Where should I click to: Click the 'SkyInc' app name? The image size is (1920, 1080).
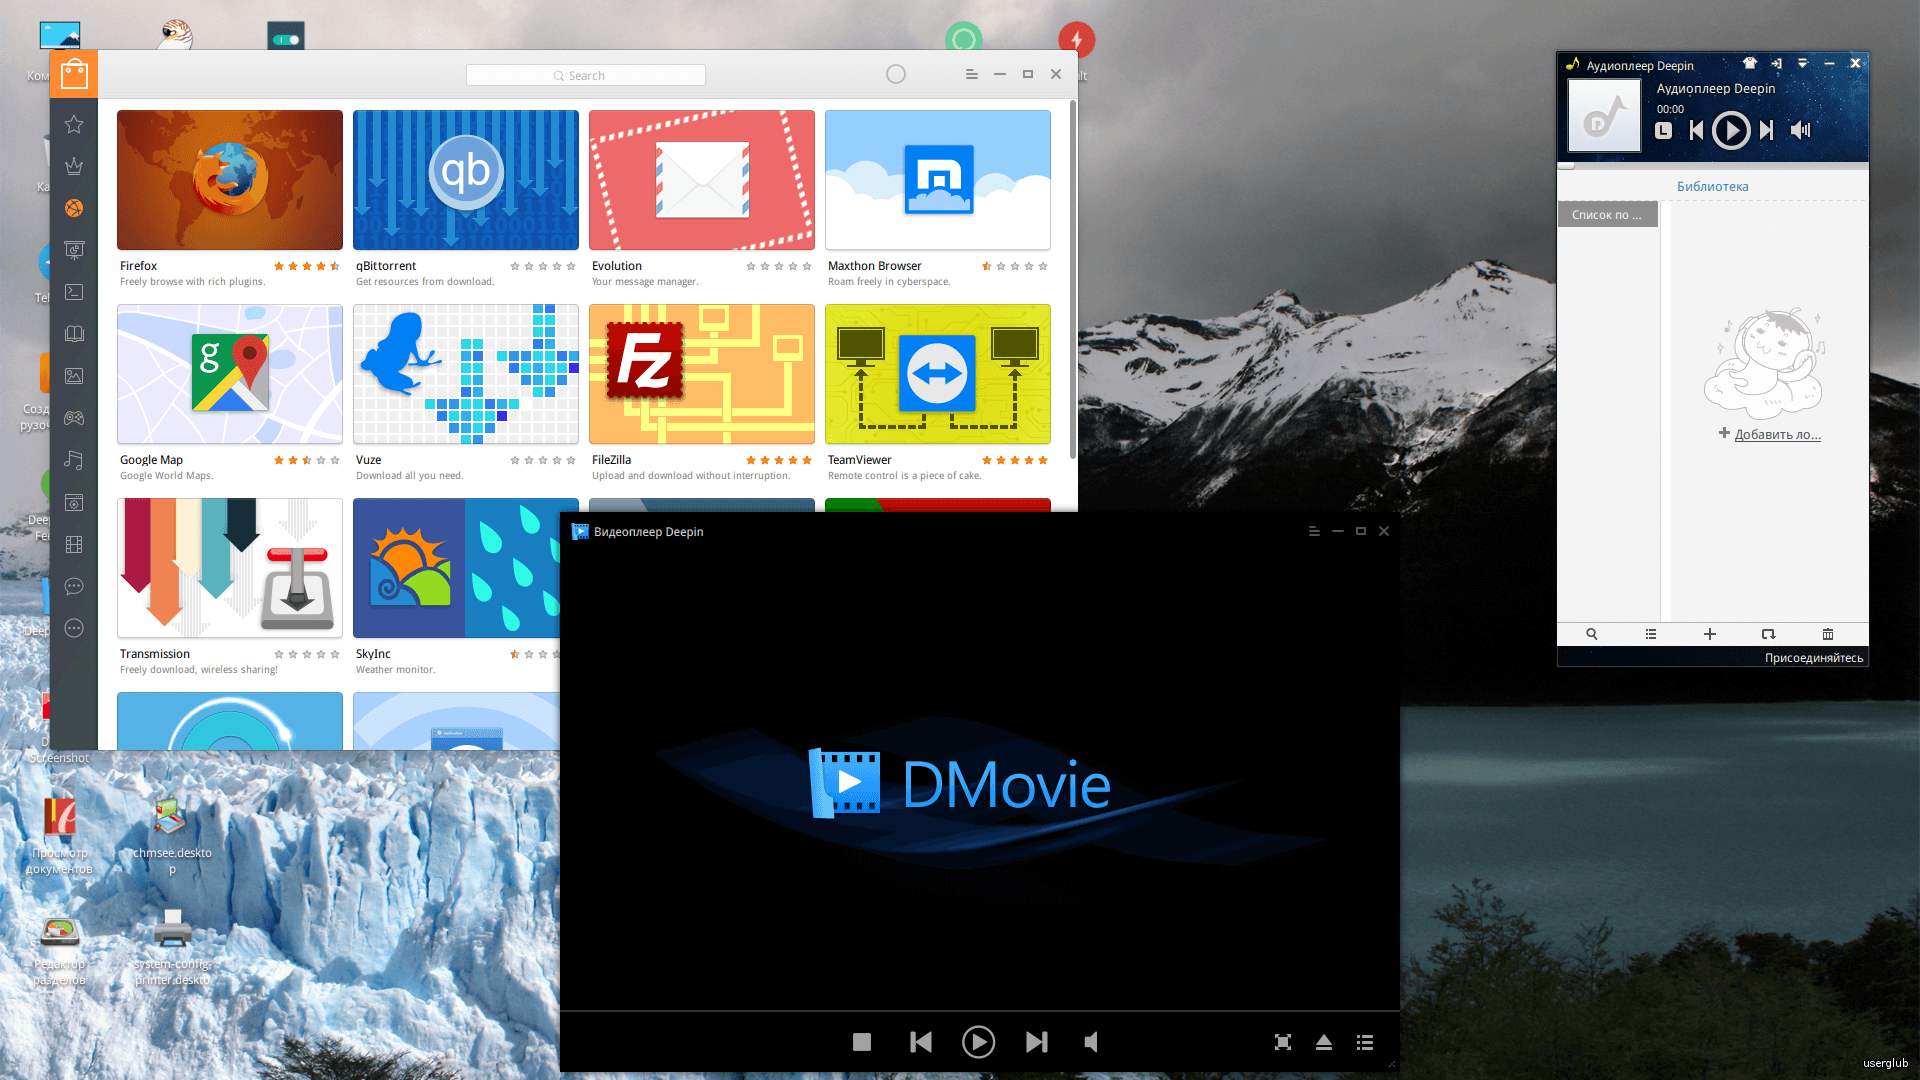click(373, 654)
